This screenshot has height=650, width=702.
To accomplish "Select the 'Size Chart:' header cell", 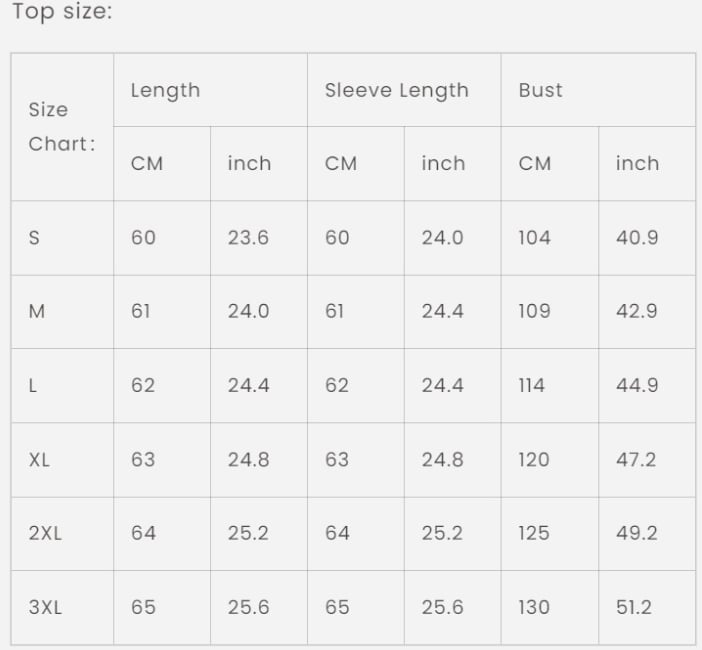I will coord(62,127).
